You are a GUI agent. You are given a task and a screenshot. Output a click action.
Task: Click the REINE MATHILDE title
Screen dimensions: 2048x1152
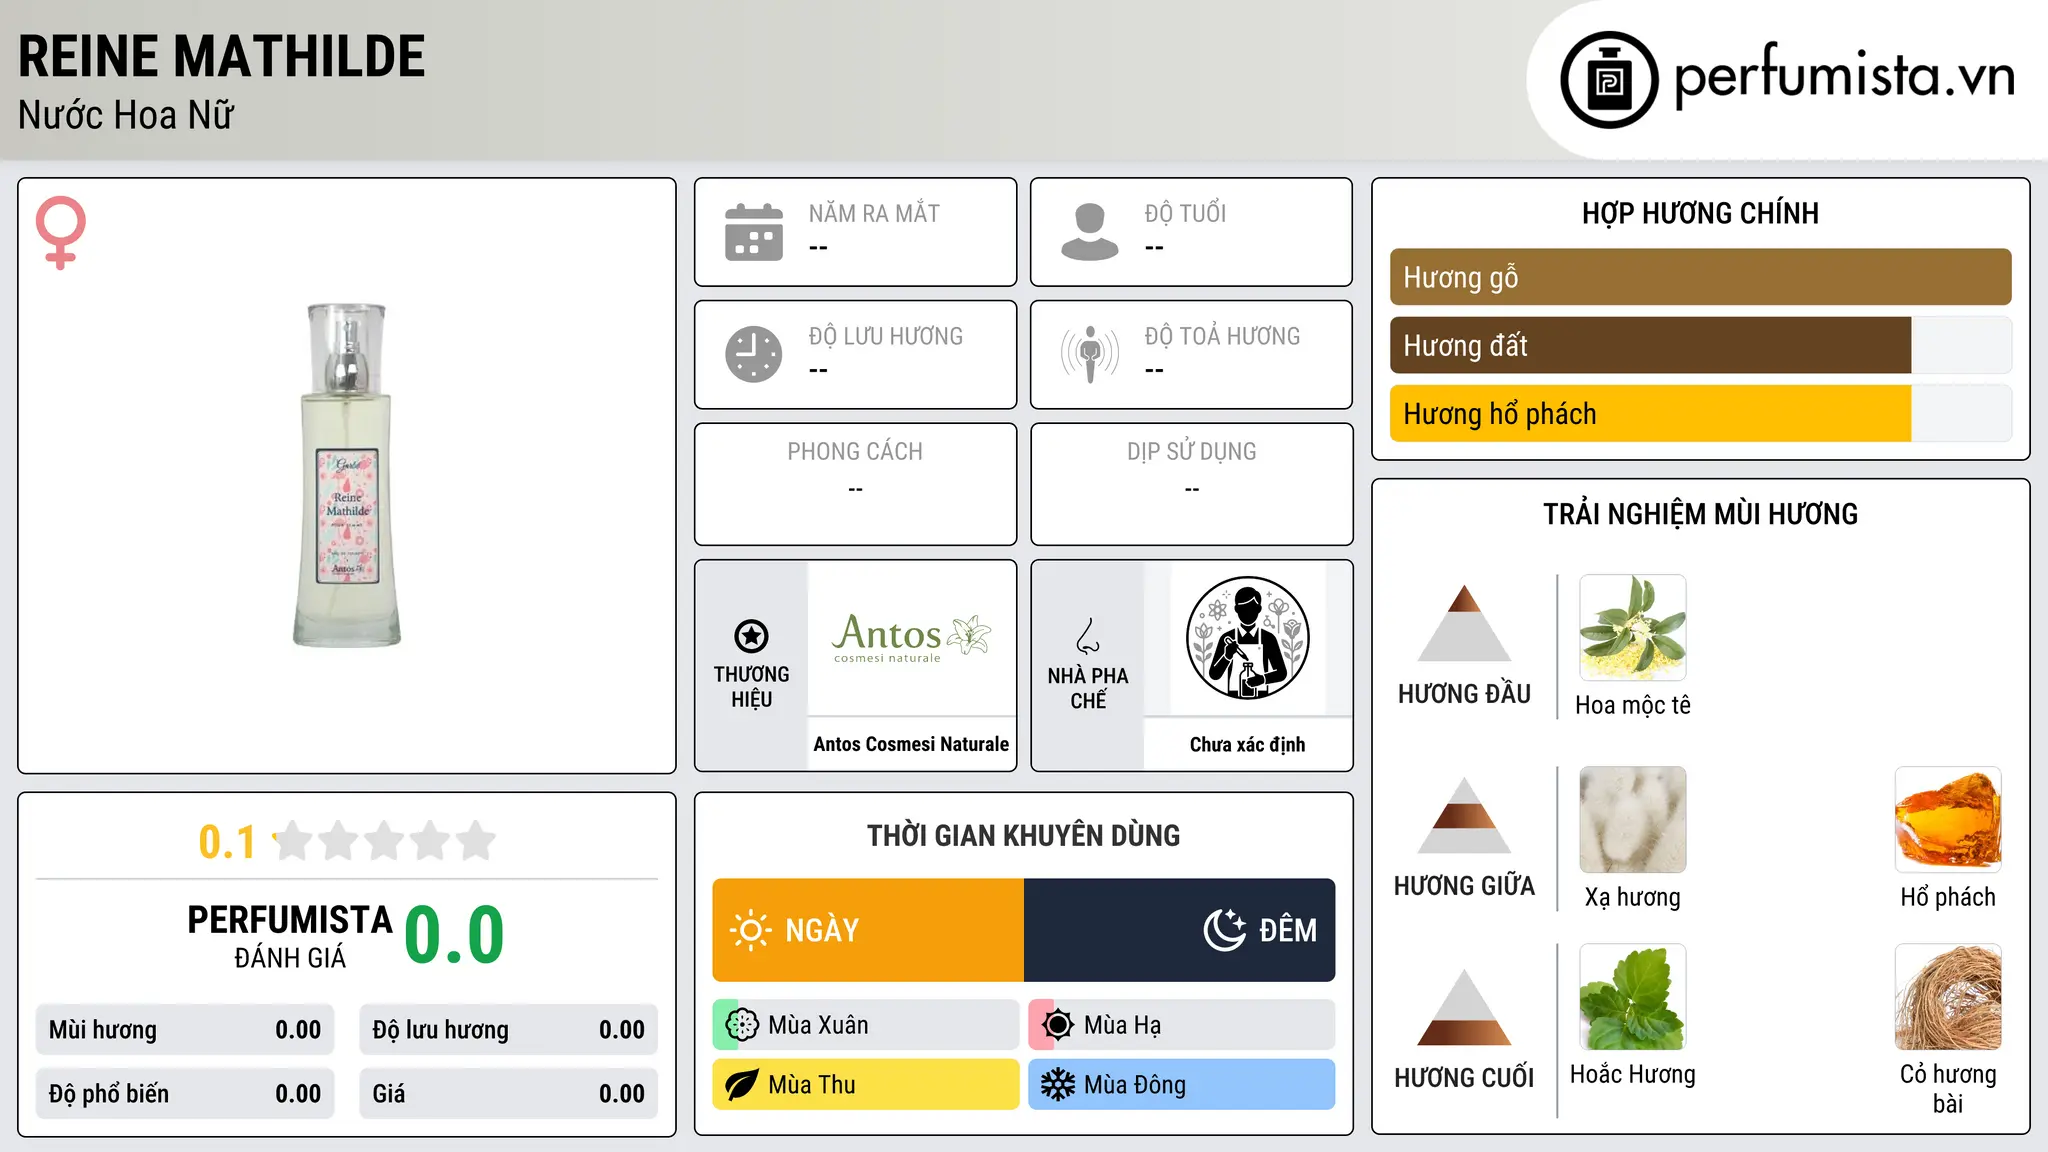222,56
